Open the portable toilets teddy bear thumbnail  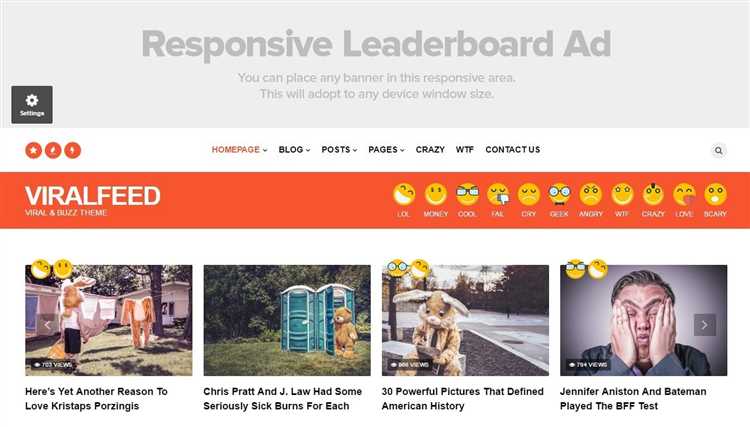[287, 320]
